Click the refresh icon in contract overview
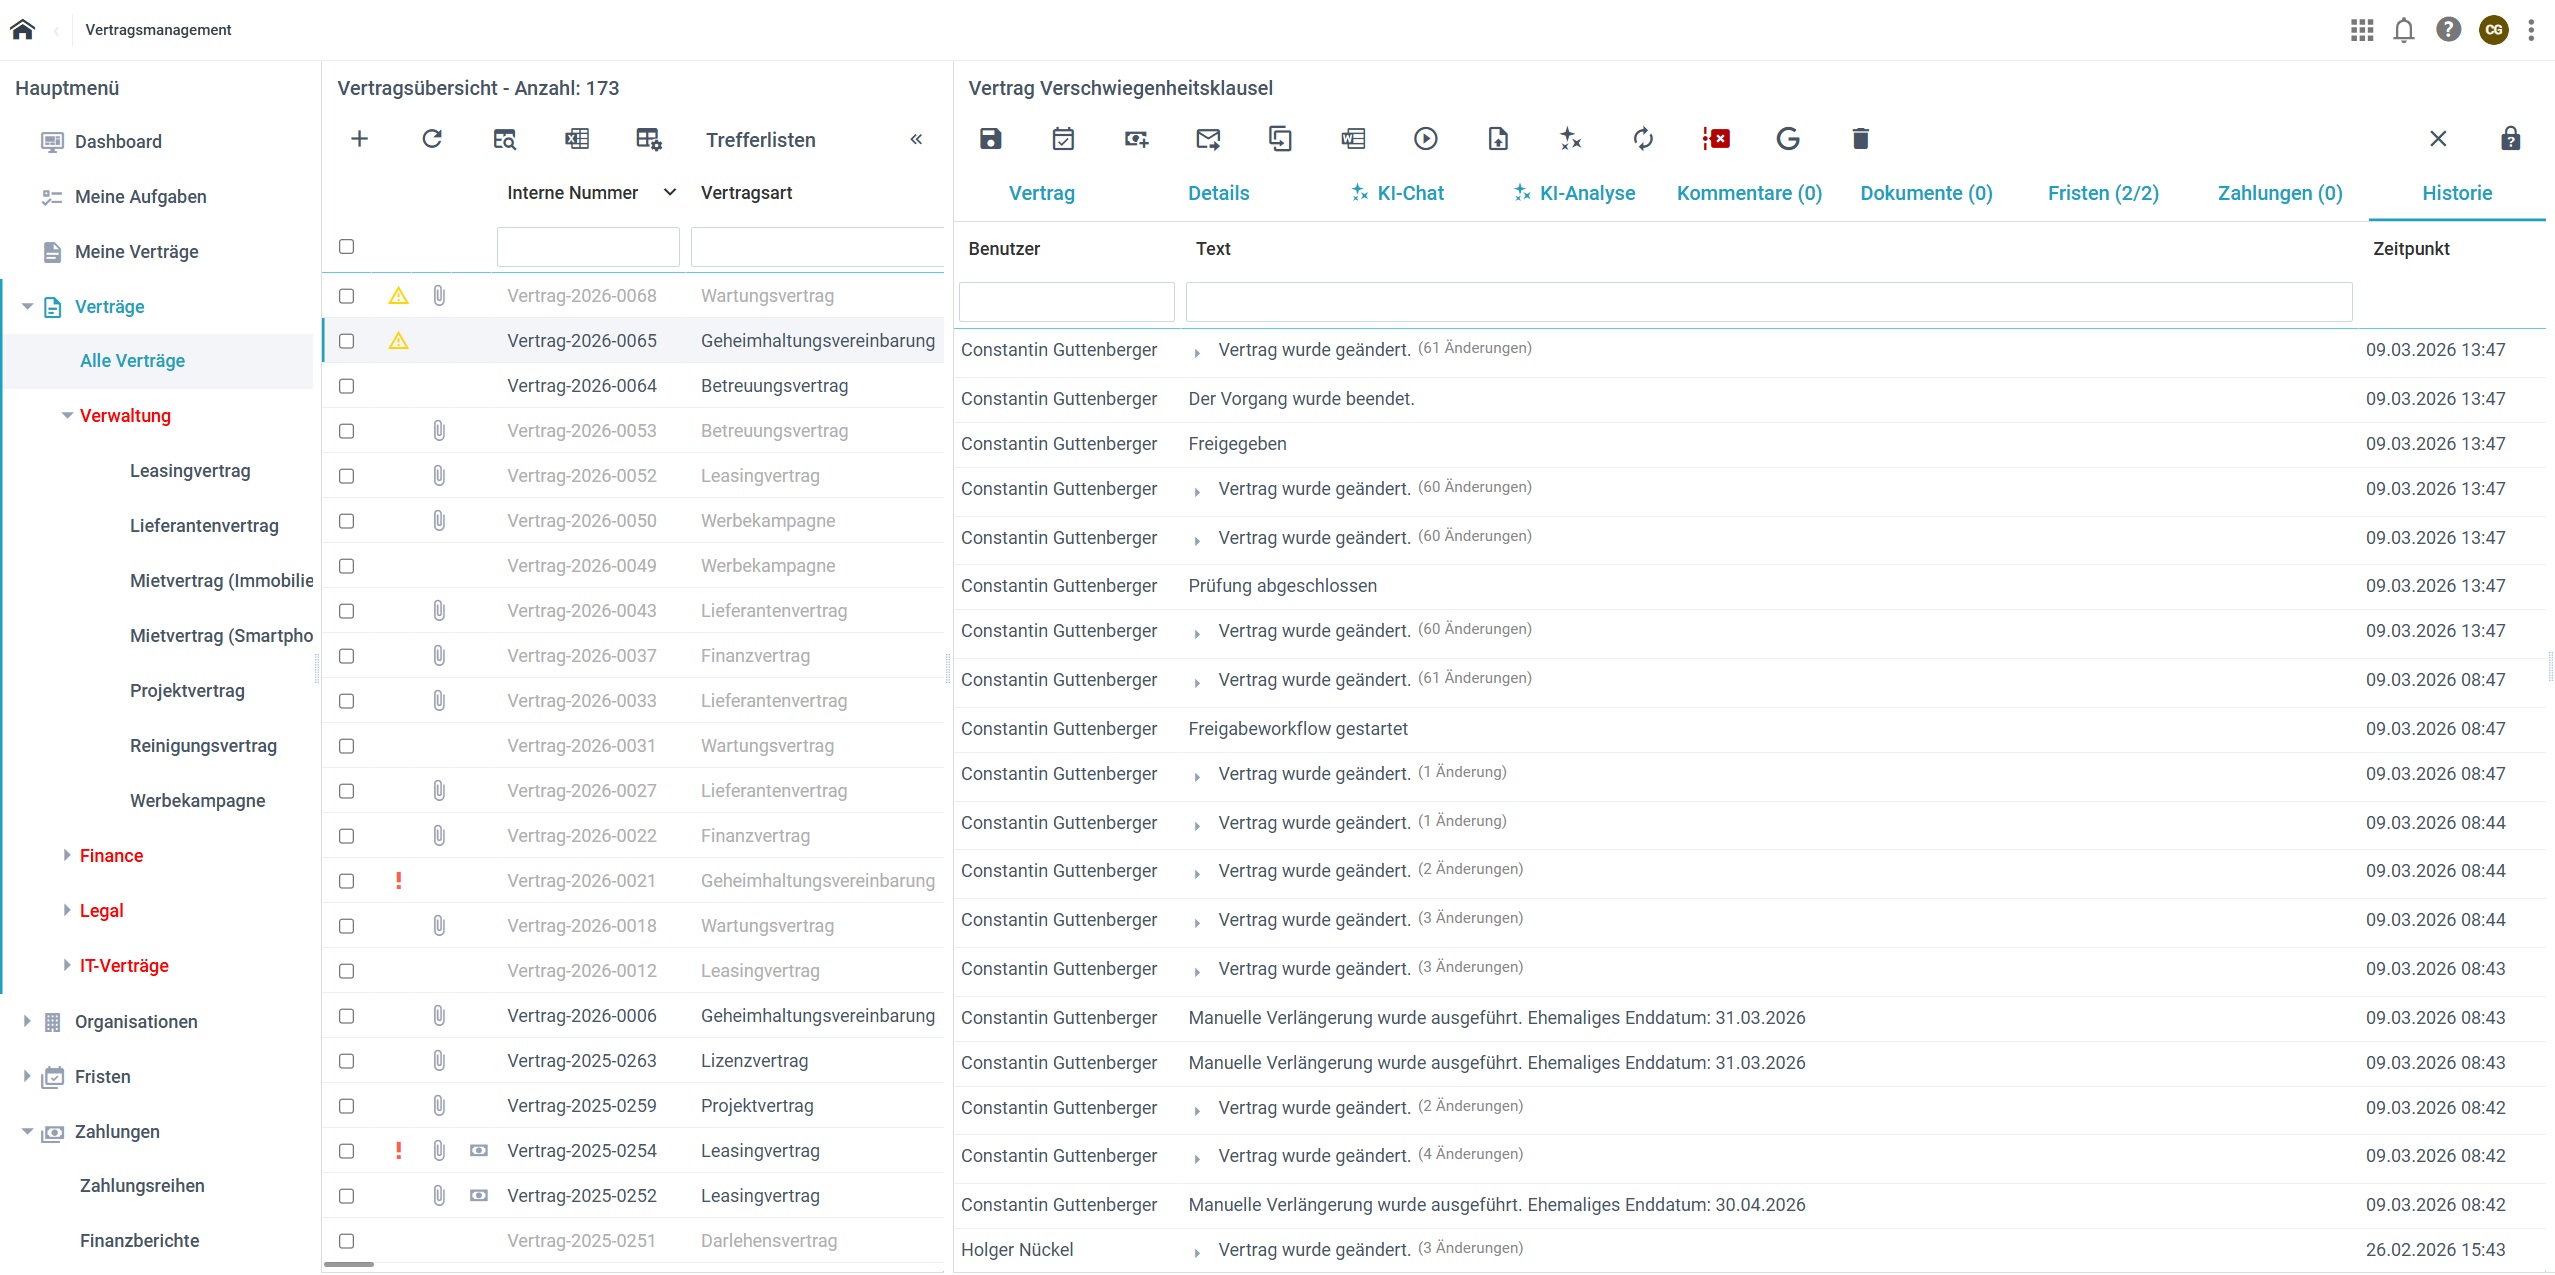2555x1275 pixels. tap(432, 139)
